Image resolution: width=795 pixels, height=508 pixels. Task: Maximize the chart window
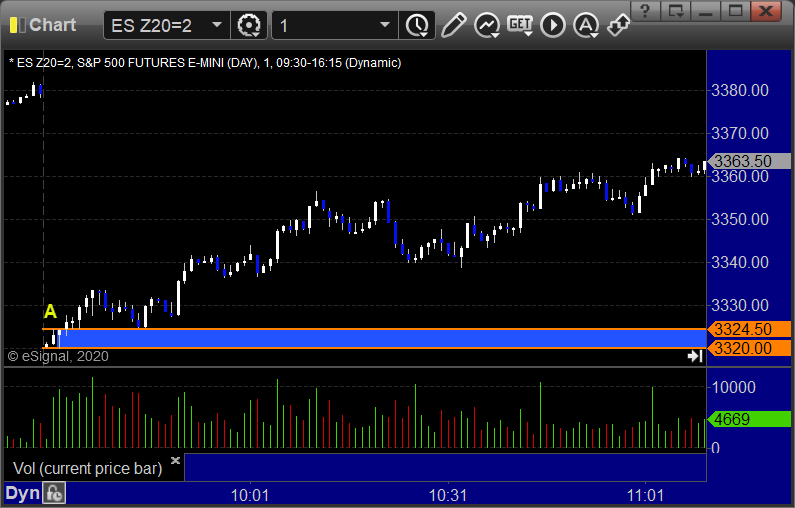coord(735,11)
